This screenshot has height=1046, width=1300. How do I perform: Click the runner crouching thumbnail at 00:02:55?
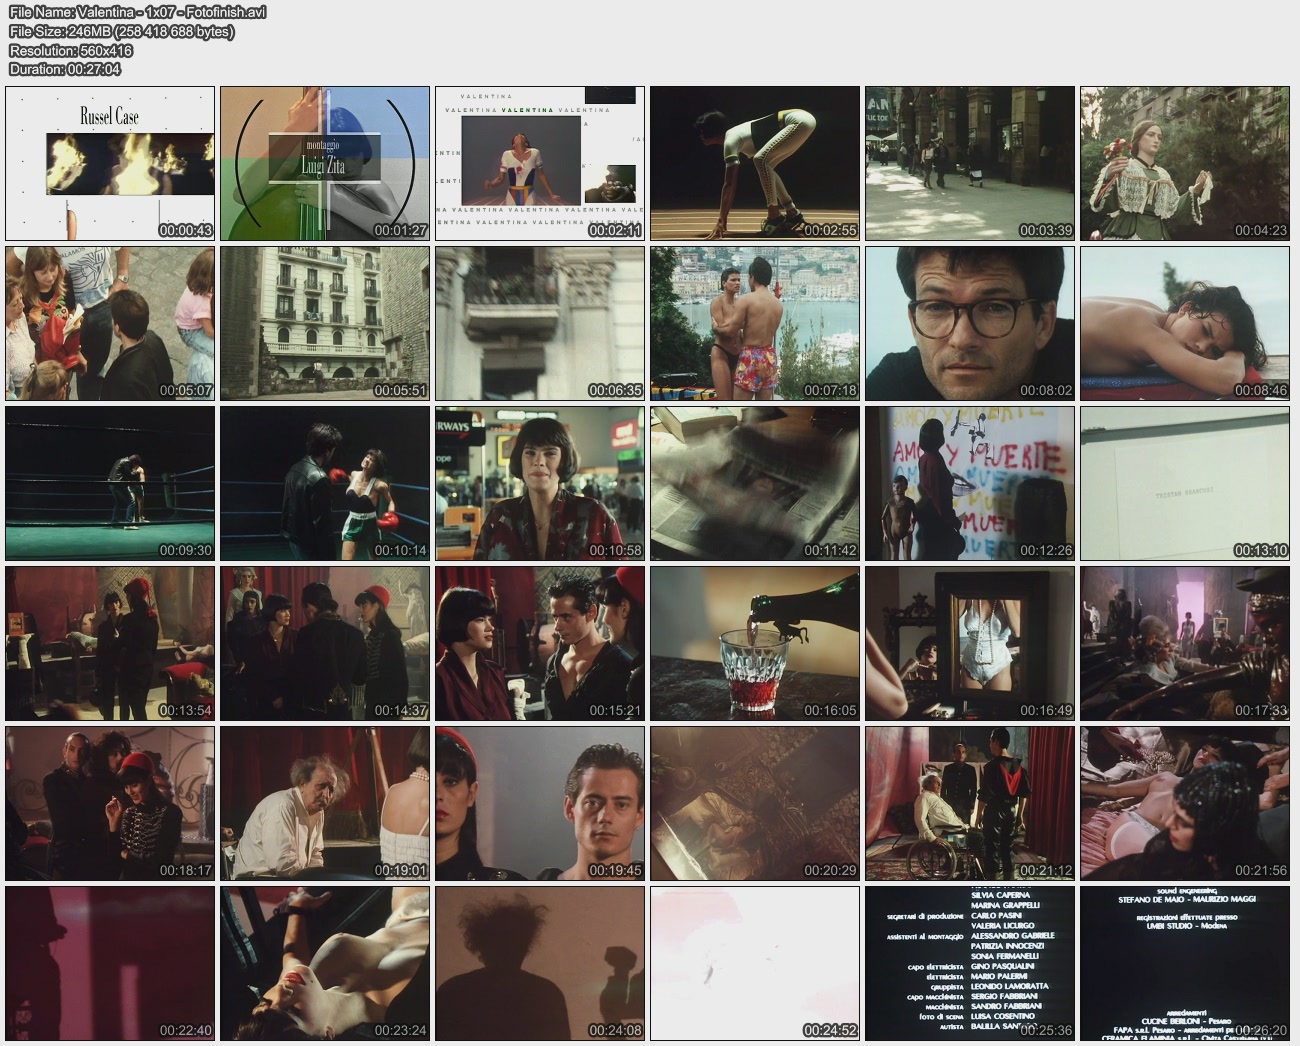[755, 163]
